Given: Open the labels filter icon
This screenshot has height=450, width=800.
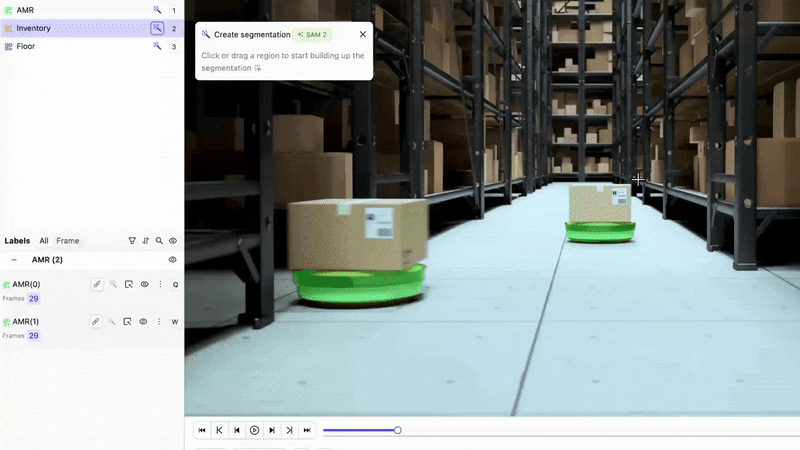Looking at the screenshot, I should pyautogui.click(x=132, y=241).
